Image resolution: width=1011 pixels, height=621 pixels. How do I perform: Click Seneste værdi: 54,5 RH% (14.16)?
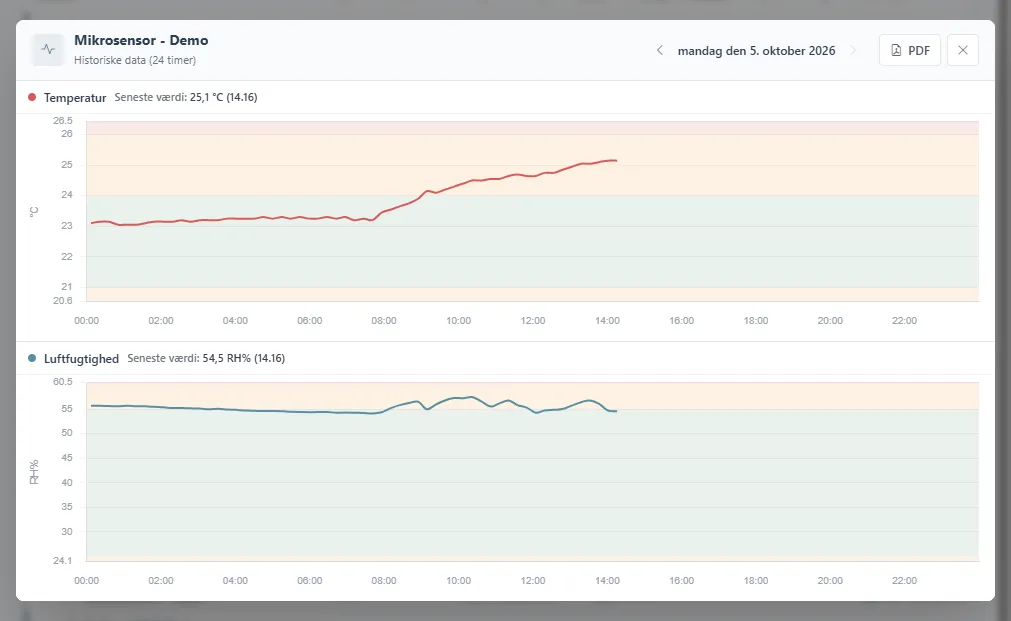[206, 359]
